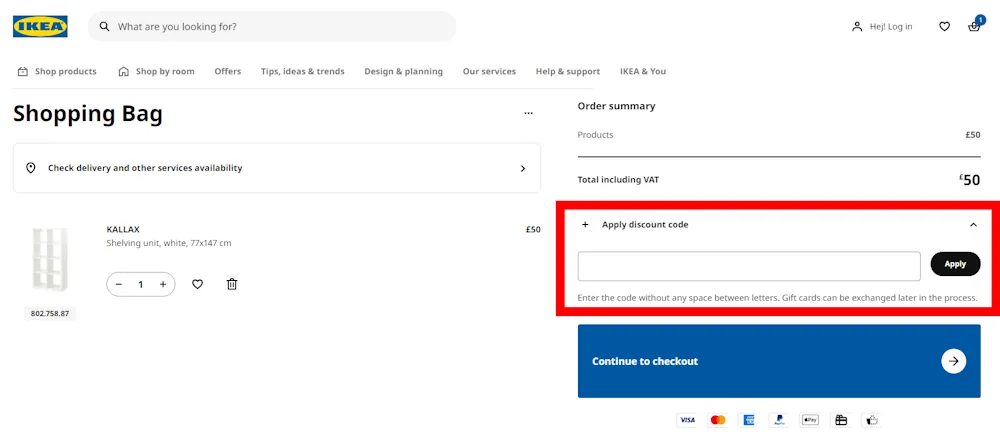Click the Apply discount code heading
The width and height of the screenshot is (1000, 438).
(x=645, y=224)
